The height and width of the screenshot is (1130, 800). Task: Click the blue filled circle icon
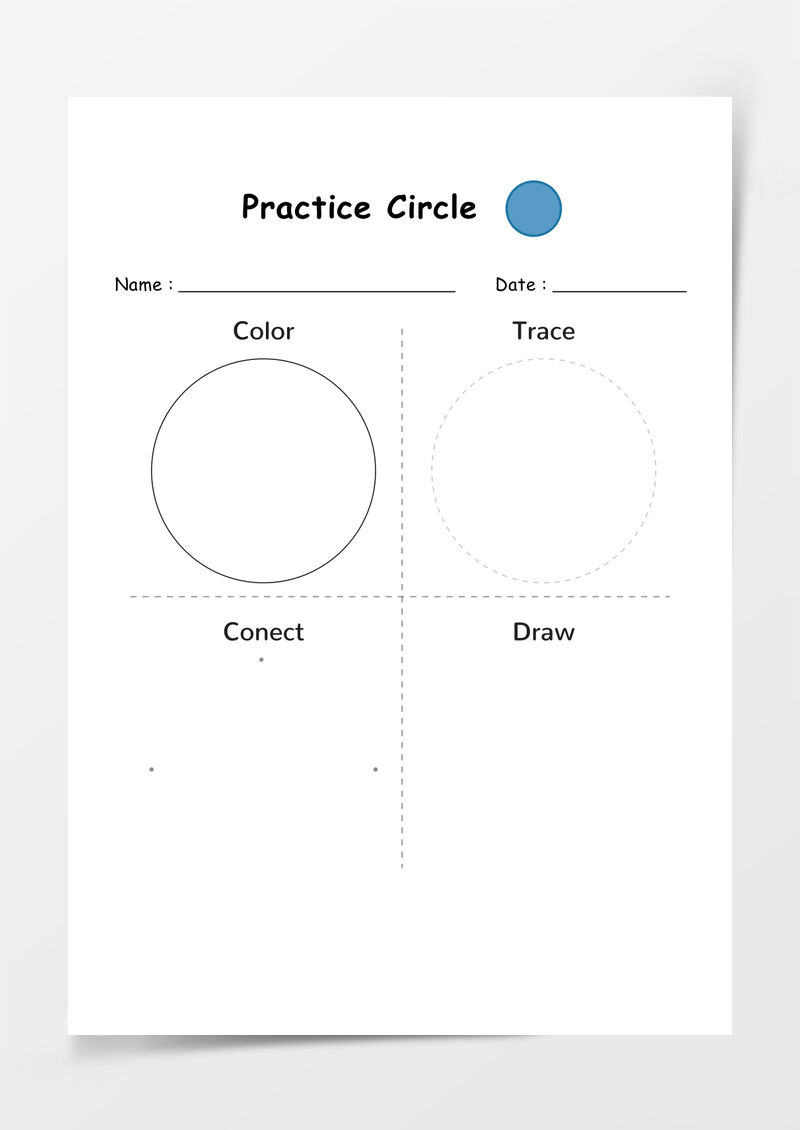click(x=533, y=208)
